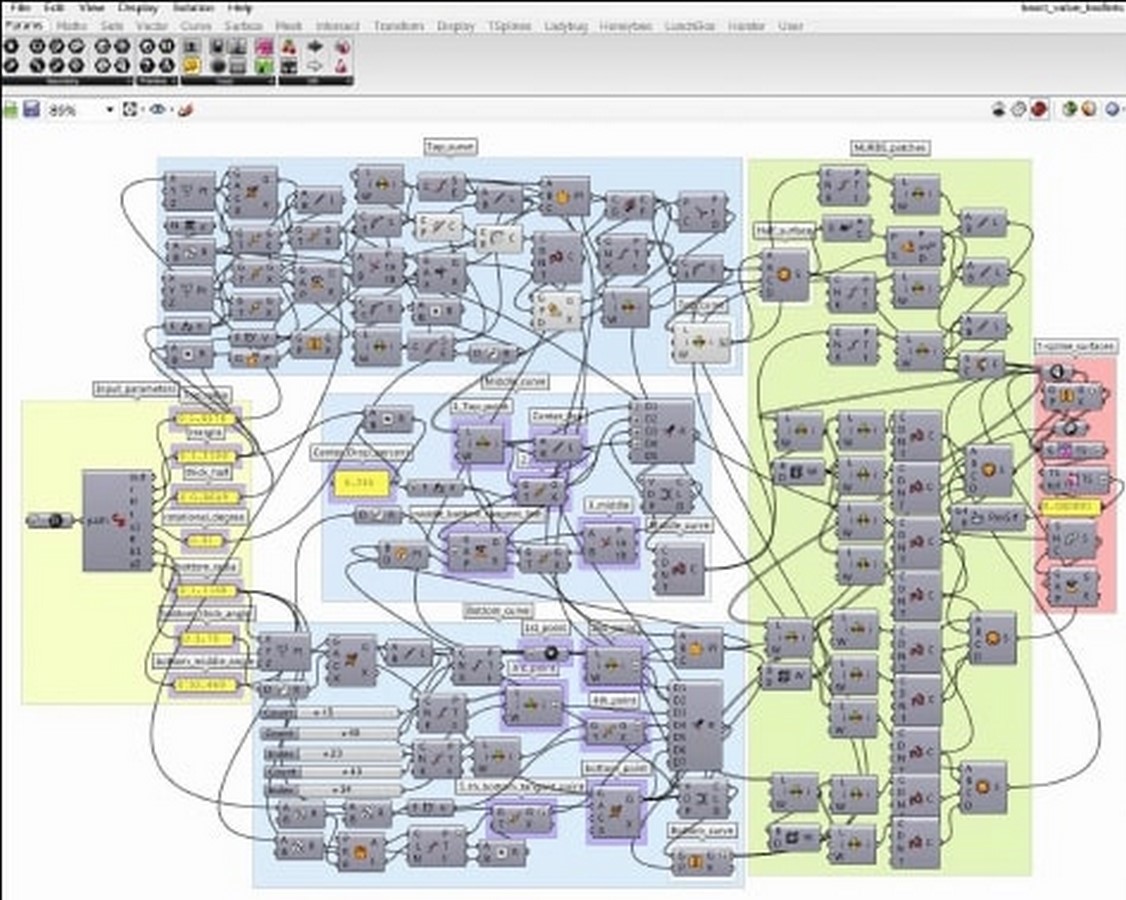This screenshot has height=900, width=1126.
Task: Select the Bottom_curve group label
Action: [498, 611]
